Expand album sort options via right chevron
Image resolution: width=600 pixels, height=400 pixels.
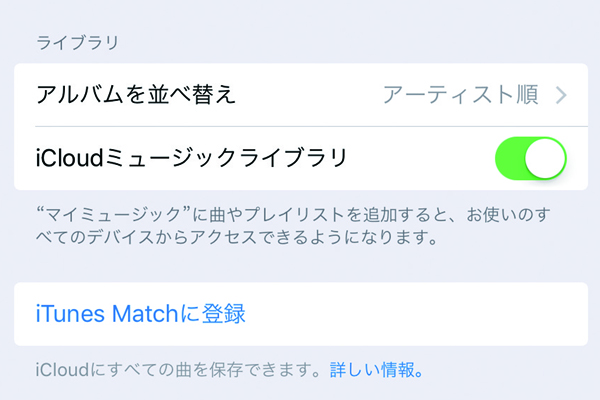[x=561, y=96]
